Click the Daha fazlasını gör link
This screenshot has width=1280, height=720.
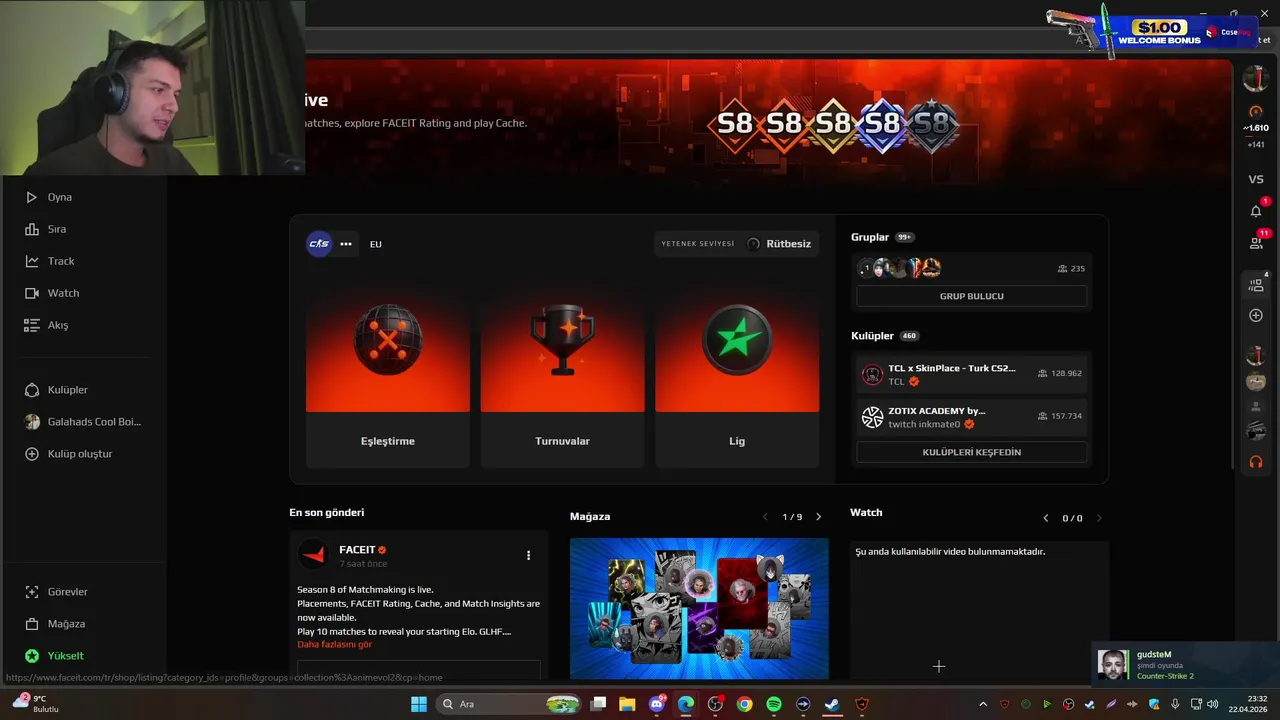pos(334,645)
